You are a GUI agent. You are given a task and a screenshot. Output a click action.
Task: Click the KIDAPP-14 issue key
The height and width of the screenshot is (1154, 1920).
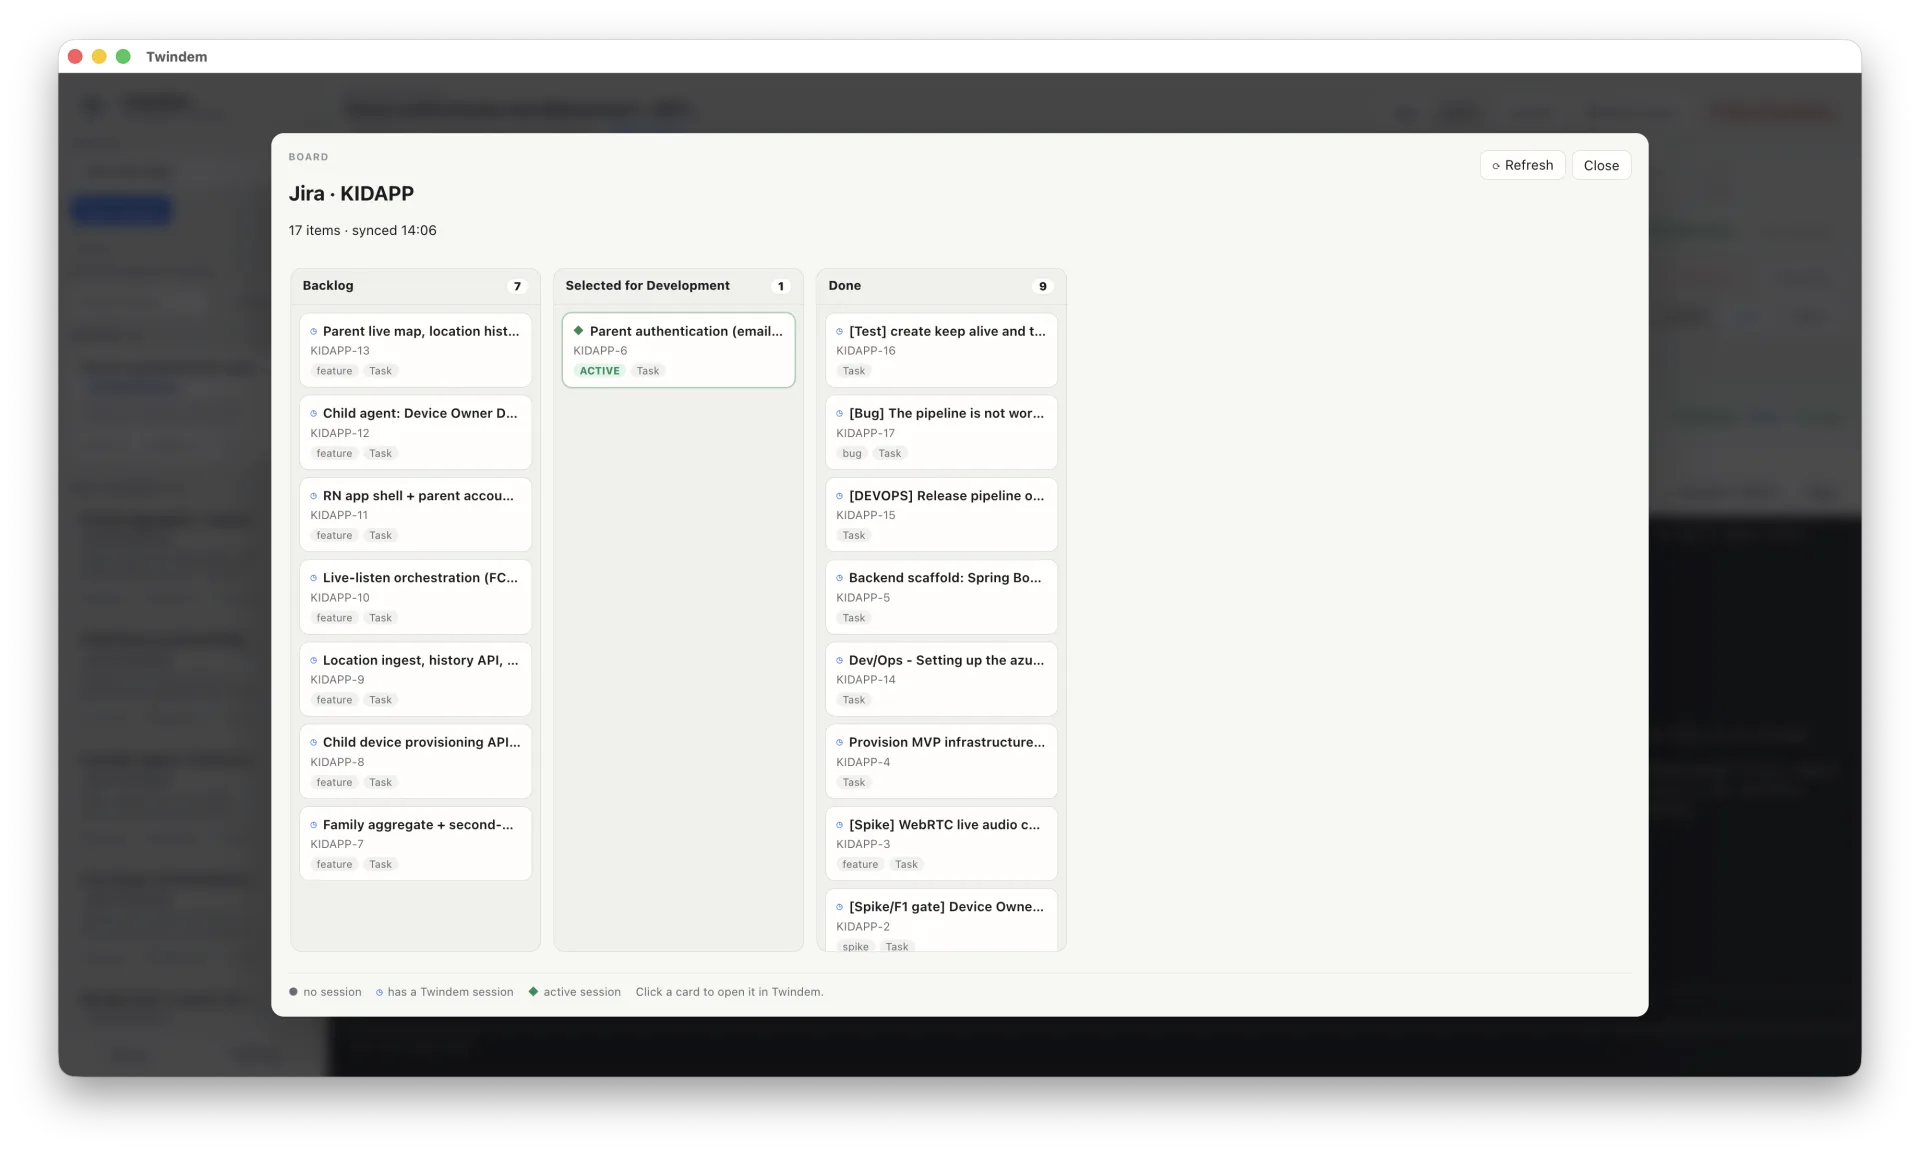click(x=866, y=680)
